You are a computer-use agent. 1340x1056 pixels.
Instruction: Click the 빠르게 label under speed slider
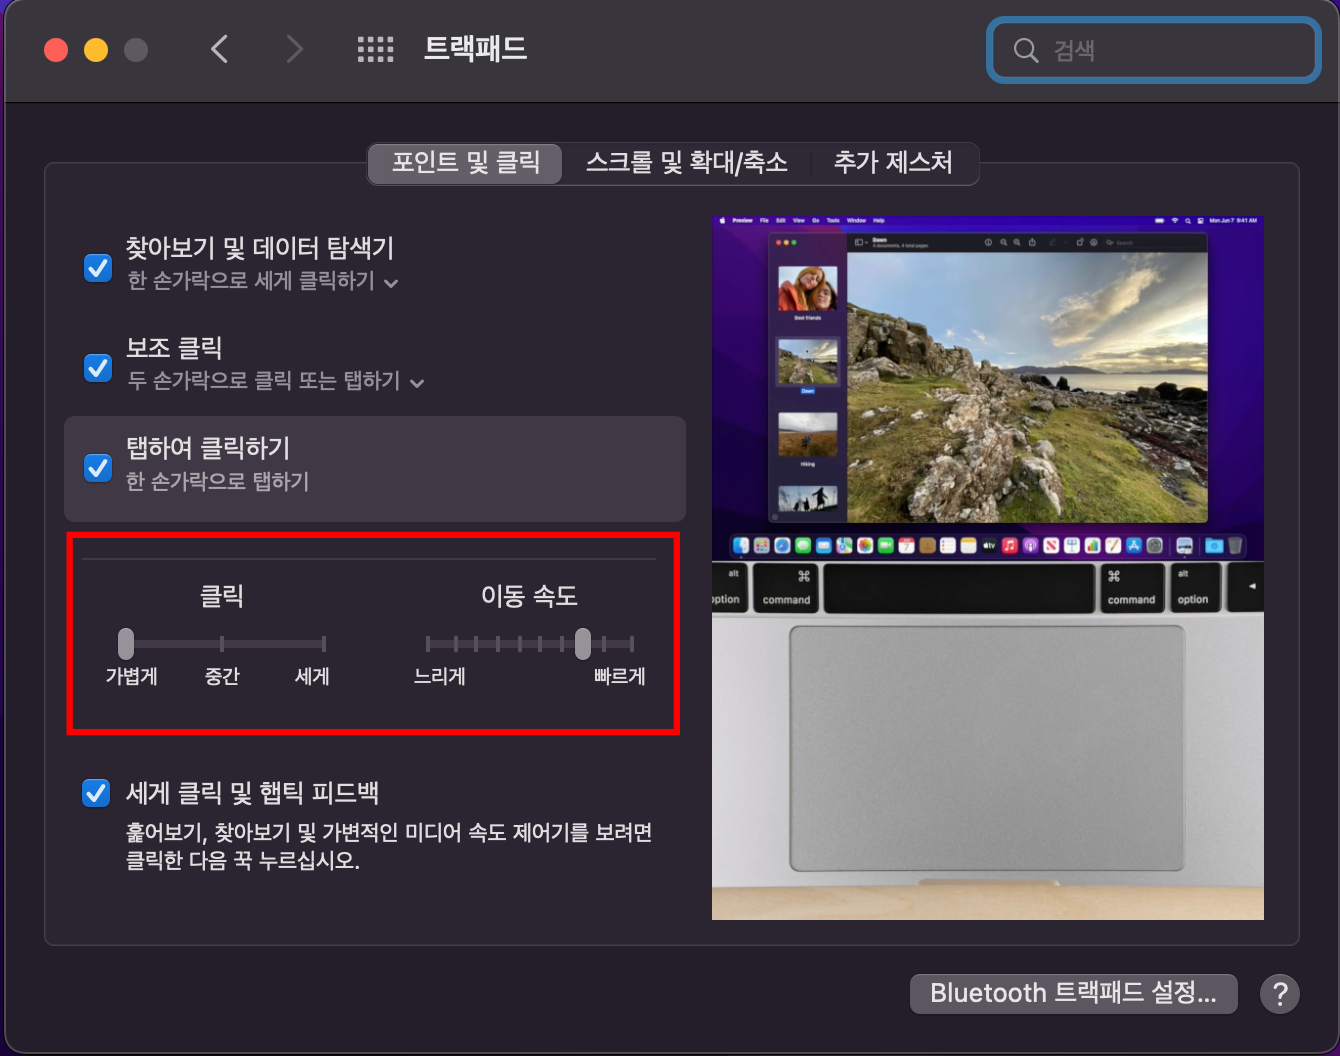620,677
